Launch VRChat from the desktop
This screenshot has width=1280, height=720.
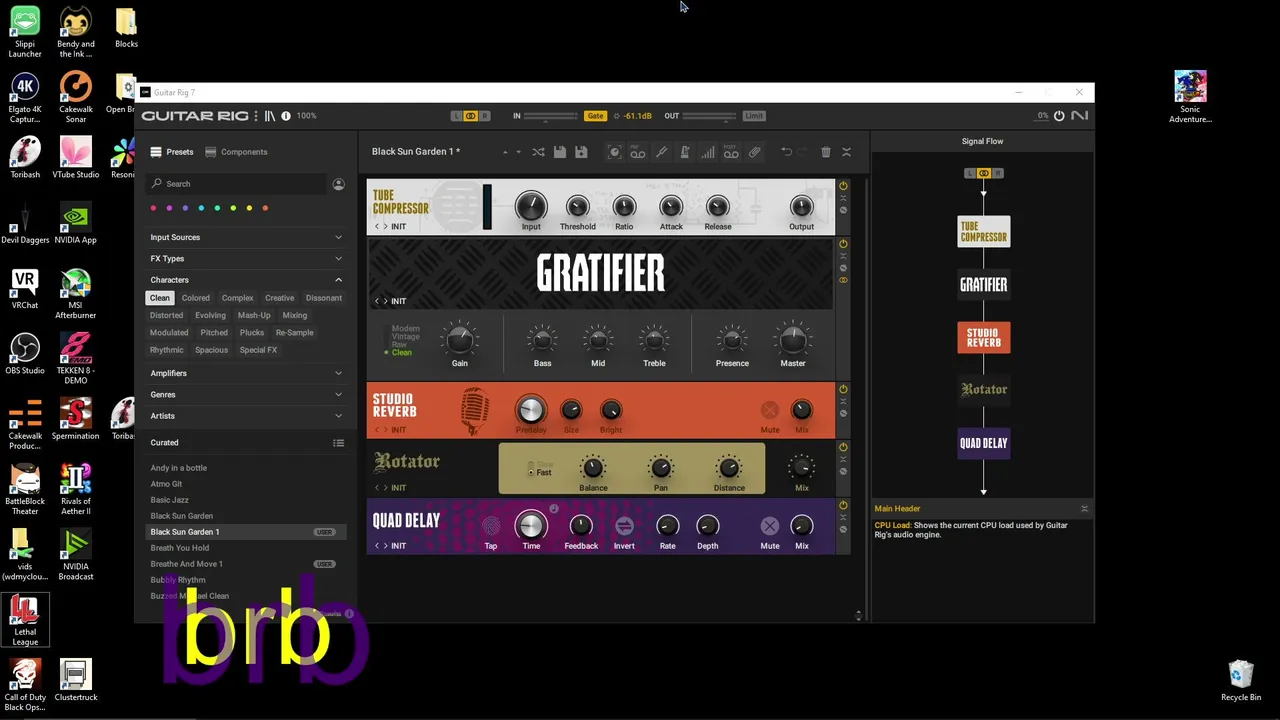25,288
